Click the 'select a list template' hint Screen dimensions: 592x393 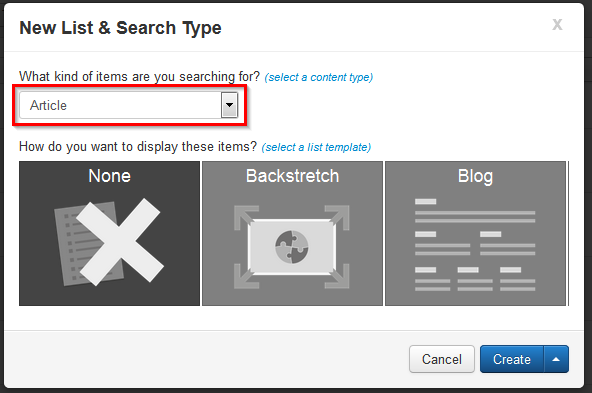coord(316,147)
